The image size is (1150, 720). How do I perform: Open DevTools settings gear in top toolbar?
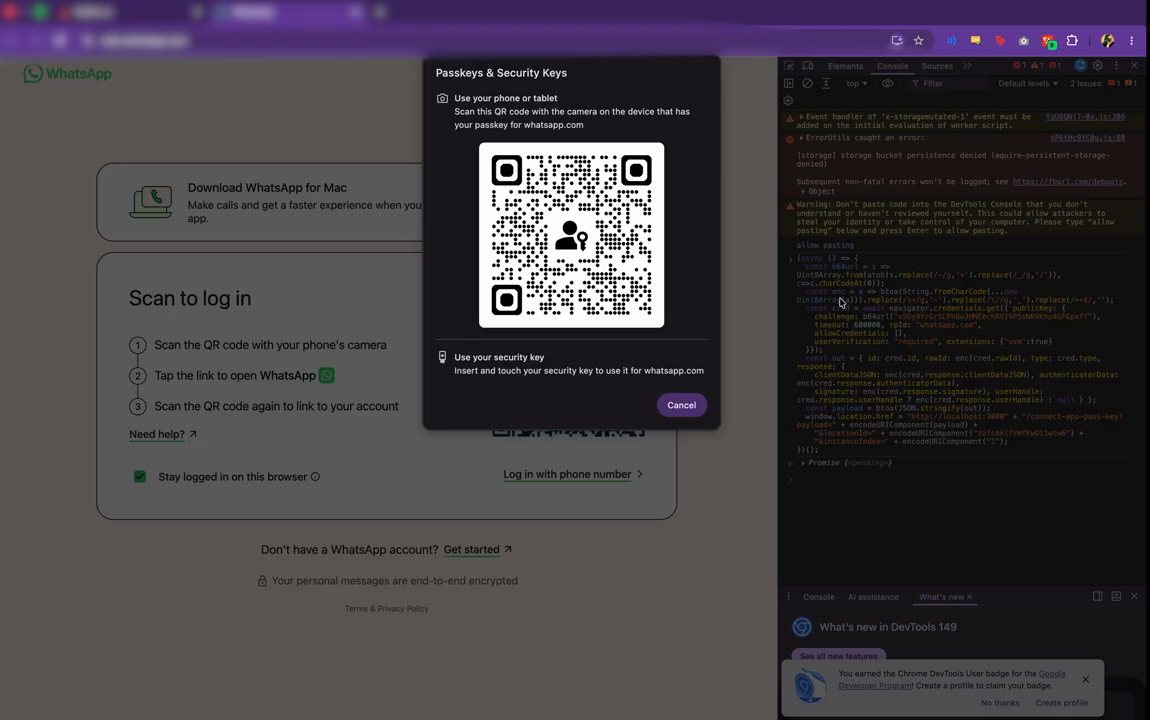coord(1098,65)
